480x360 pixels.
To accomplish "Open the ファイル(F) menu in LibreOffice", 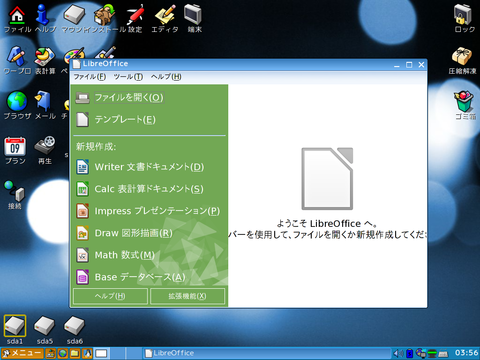I will click(90, 77).
